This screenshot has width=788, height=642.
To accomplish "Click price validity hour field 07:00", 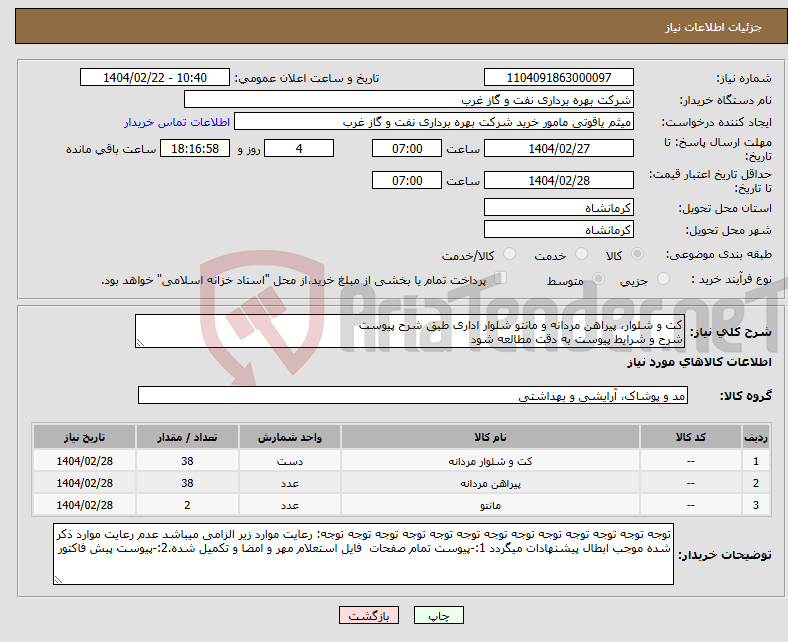I will coord(407,180).
